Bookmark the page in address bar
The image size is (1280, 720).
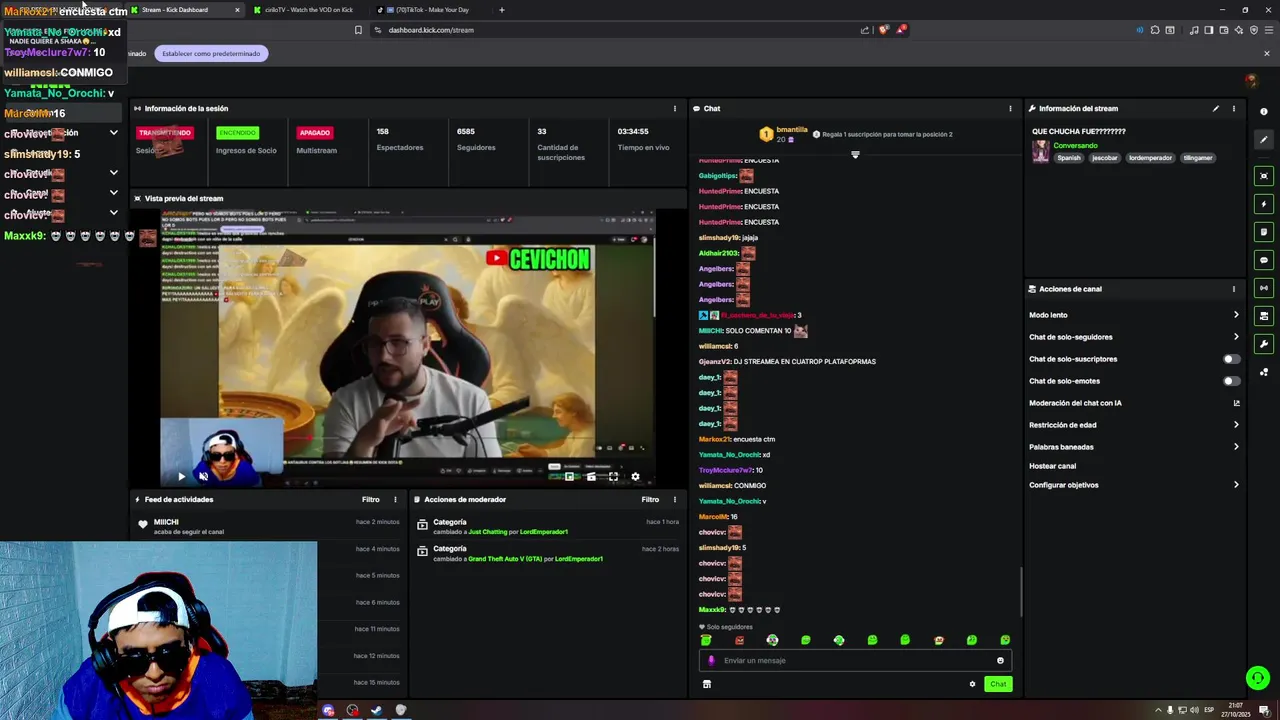coord(358,30)
